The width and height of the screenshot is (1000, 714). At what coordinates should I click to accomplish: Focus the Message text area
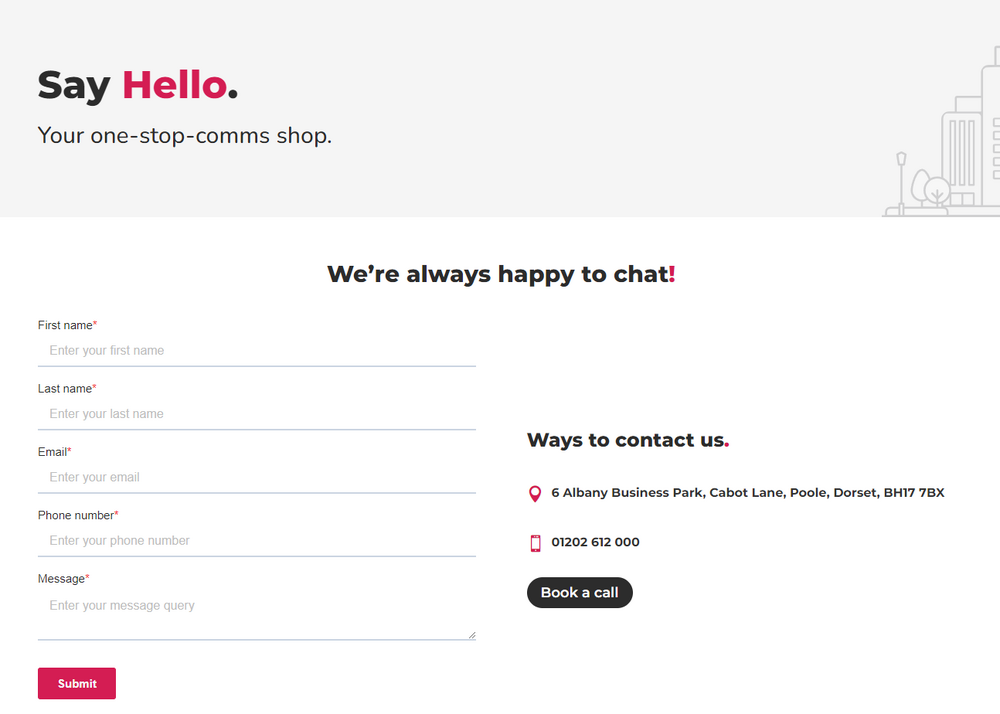point(256,614)
